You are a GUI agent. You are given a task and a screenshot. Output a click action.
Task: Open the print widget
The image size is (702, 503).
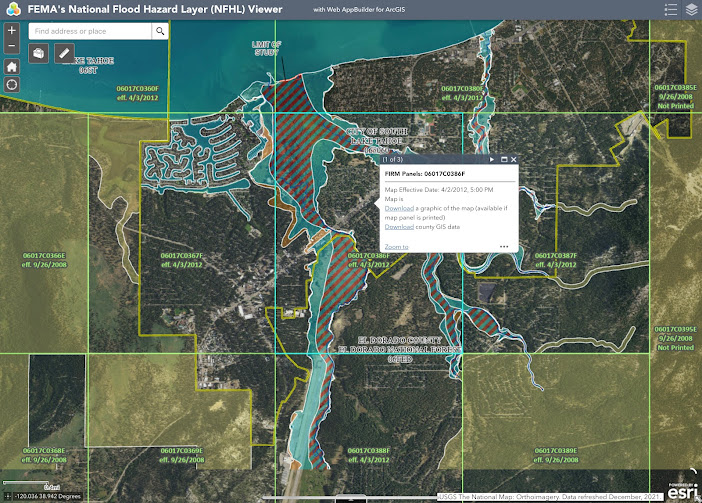(39, 53)
